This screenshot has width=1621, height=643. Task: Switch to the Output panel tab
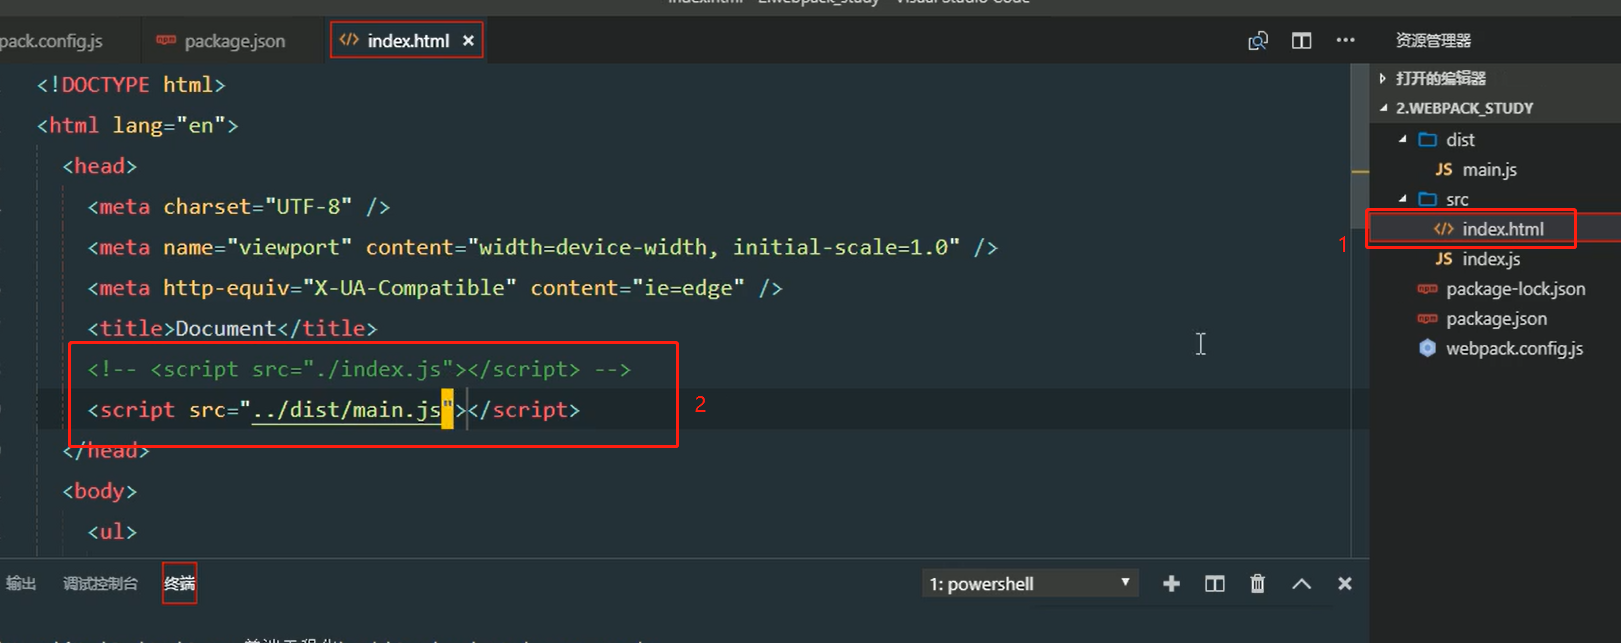point(21,584)
